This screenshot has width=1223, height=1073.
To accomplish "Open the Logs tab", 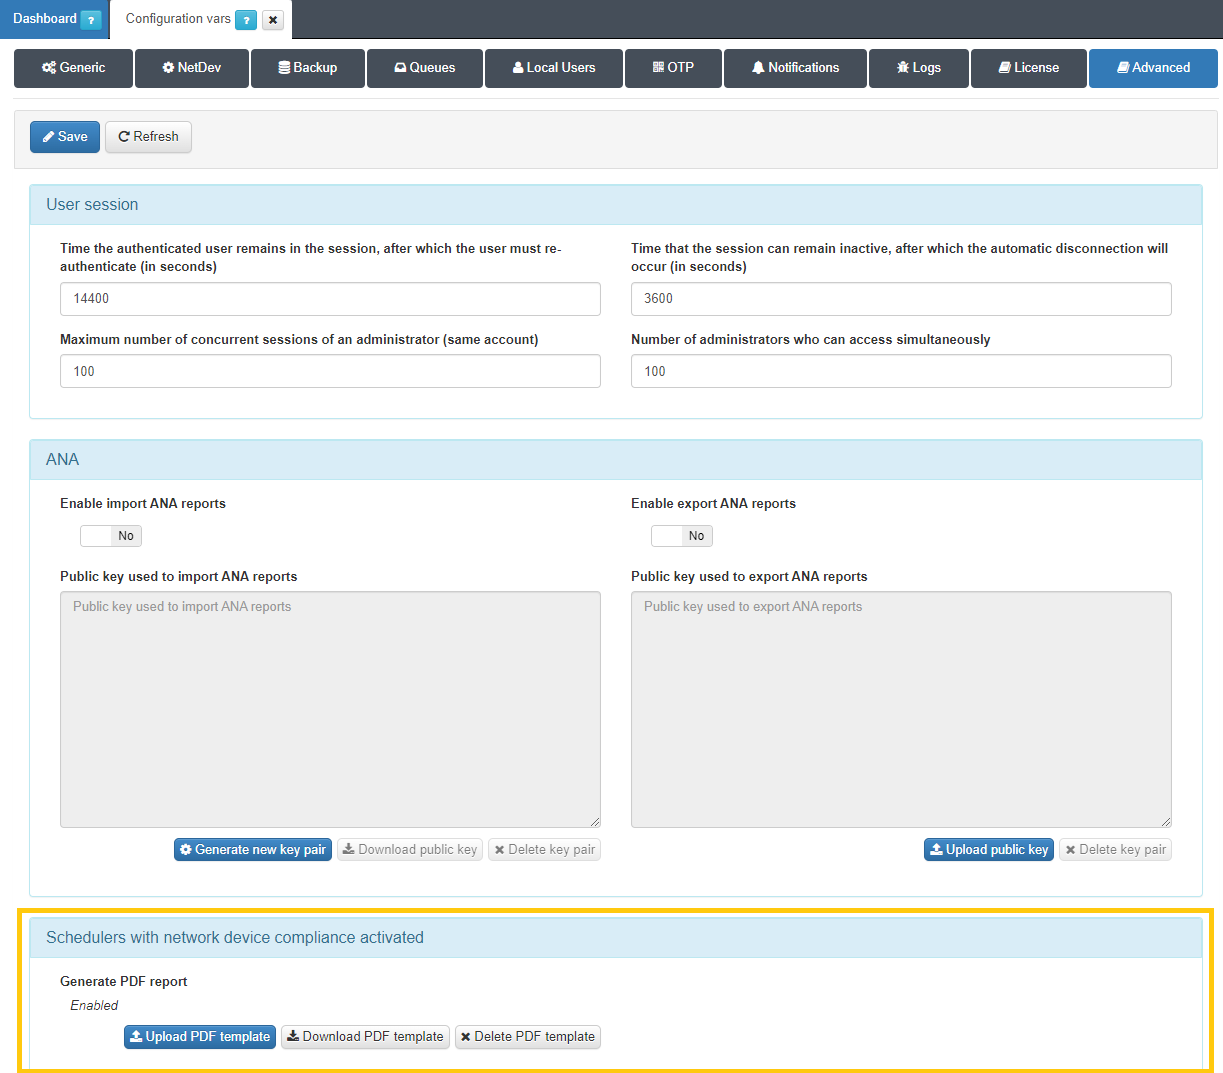I will (x=919, y=68).
